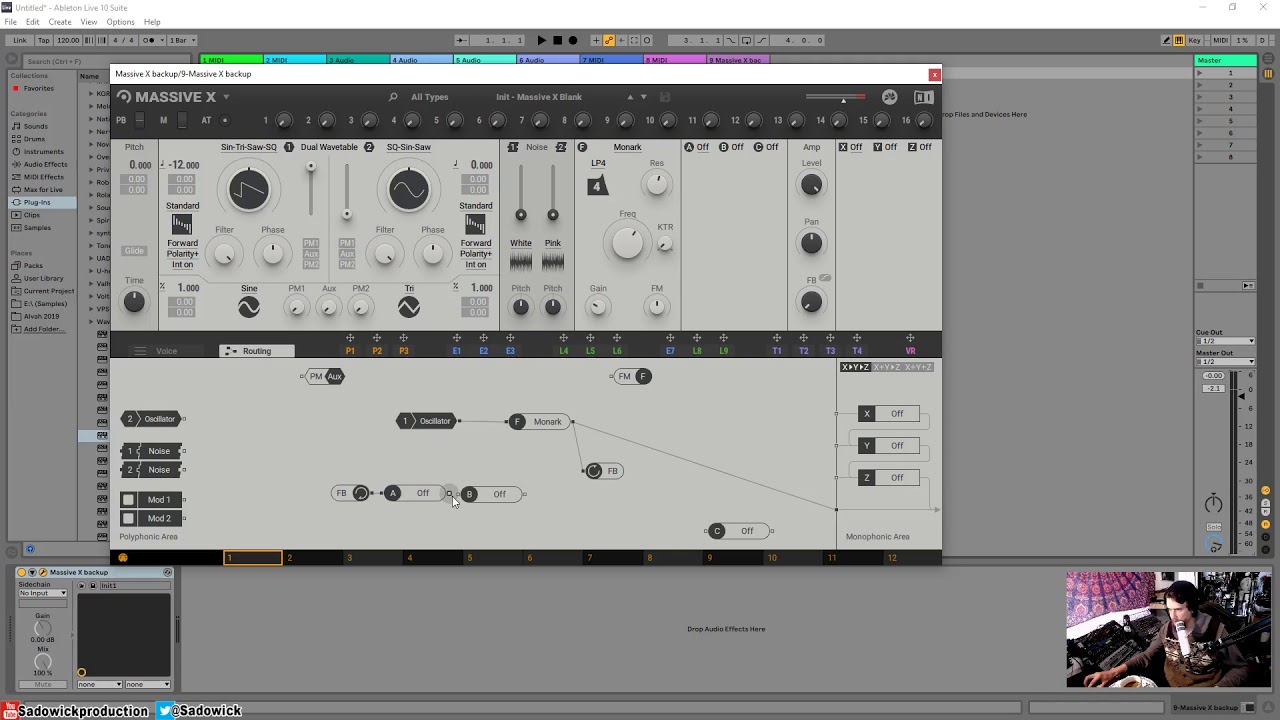The height and width of the screenshot is (720, 1280).
Task: Click Ableton Record button
Action: pyautogui.click(x=572, y=40)
